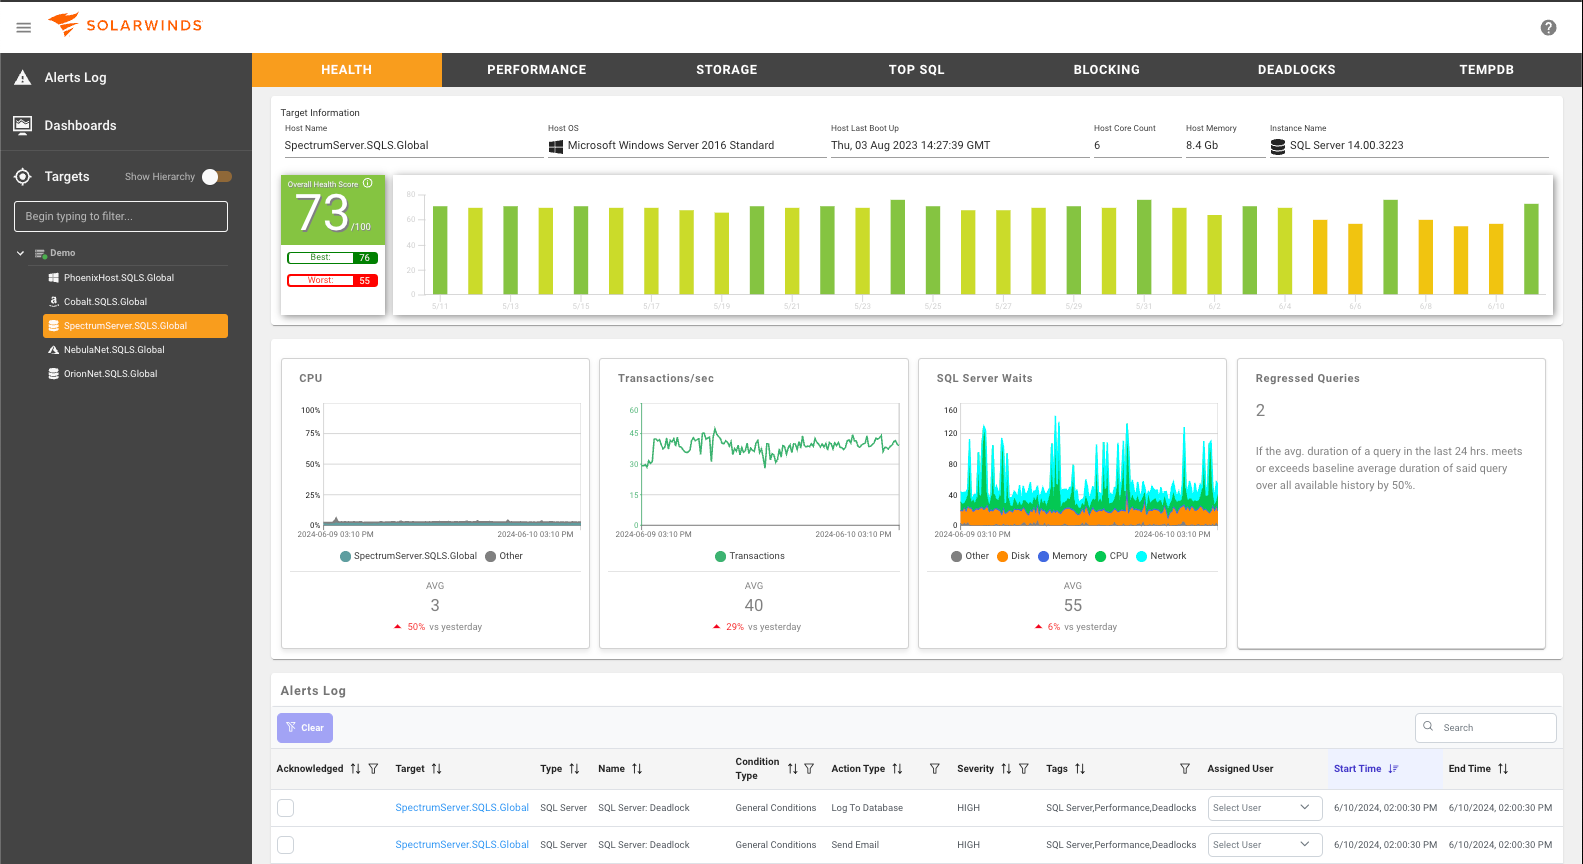
Task: Collapse the Demo group chevron
Action: coord(20,253)
